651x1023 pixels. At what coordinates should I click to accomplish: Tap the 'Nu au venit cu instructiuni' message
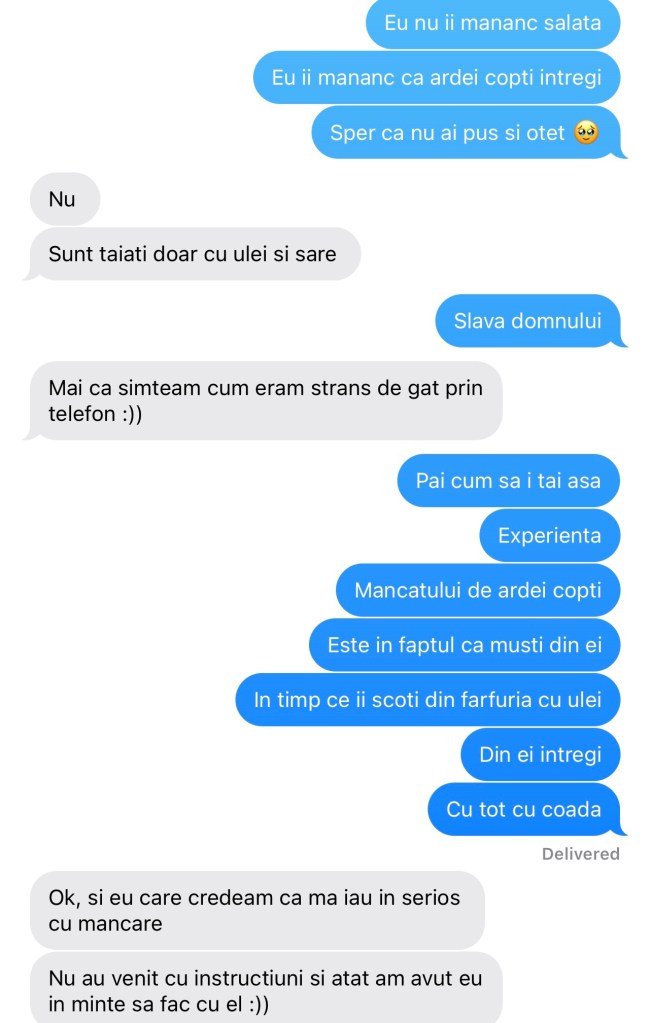coord(266,988)
